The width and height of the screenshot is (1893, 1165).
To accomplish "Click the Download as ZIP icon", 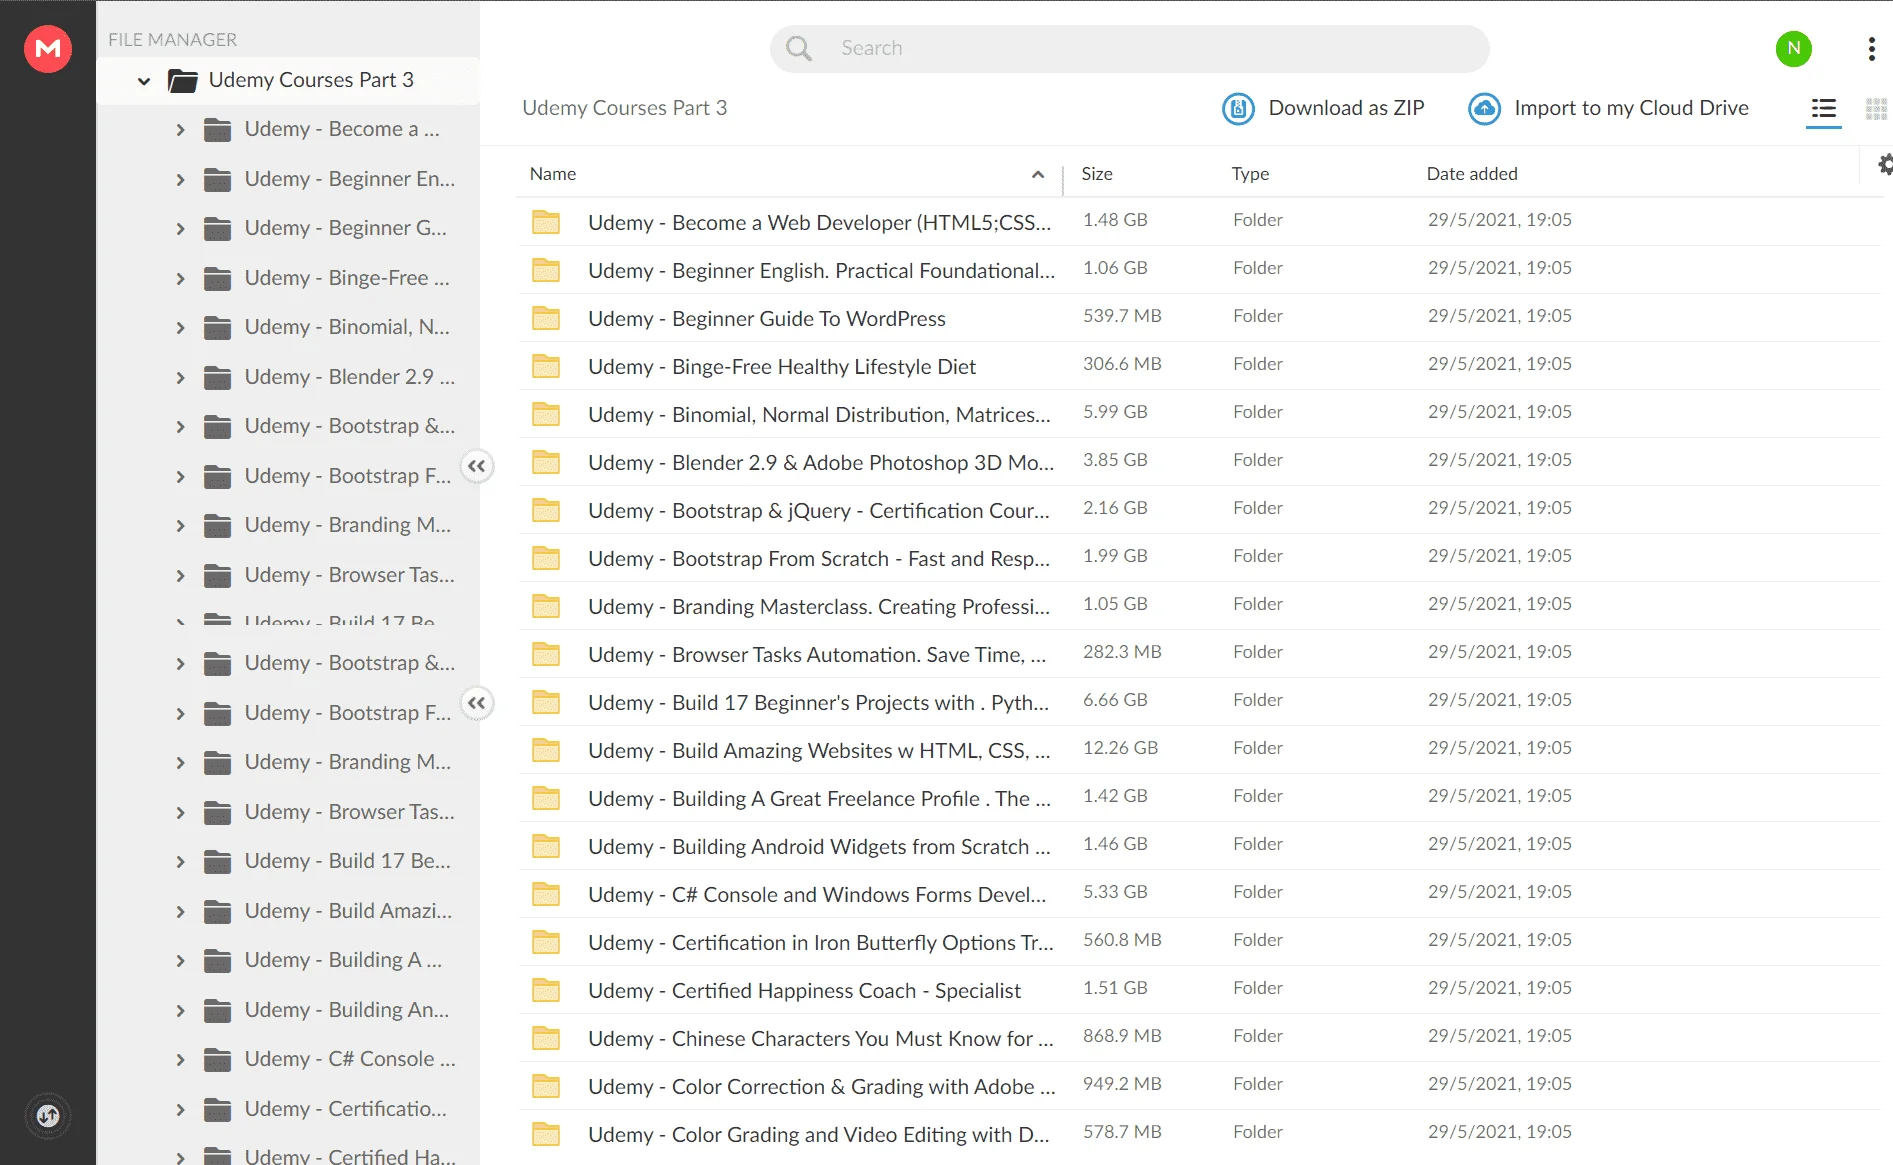I will 1238,108.
